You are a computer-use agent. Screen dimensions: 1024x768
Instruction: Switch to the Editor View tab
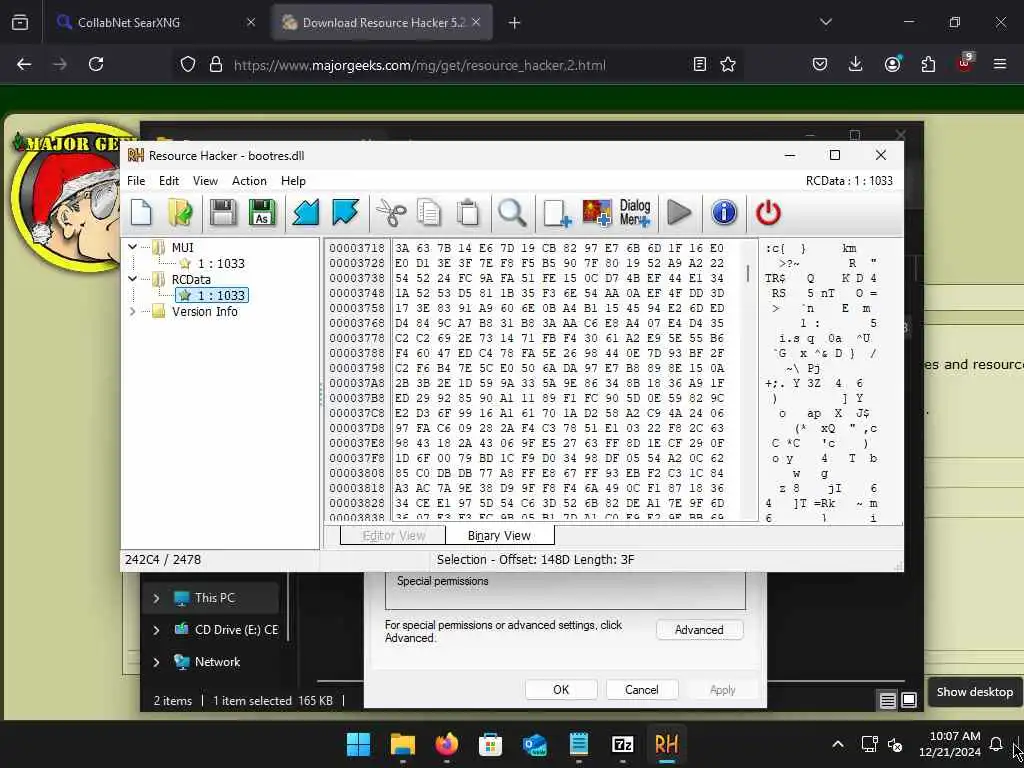click(x=394, y=536)
